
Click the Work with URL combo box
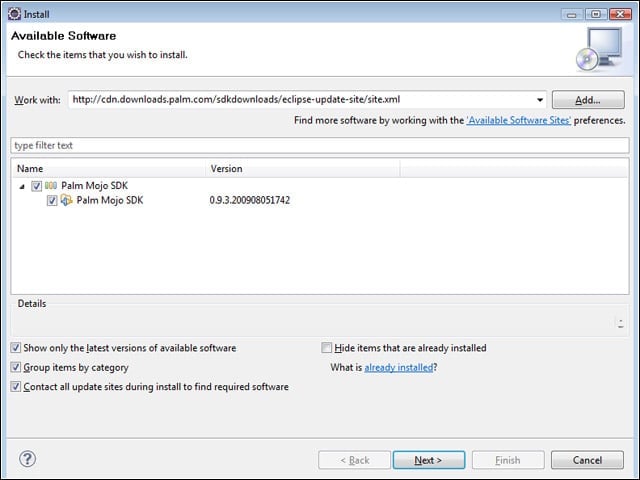[307, 100]
